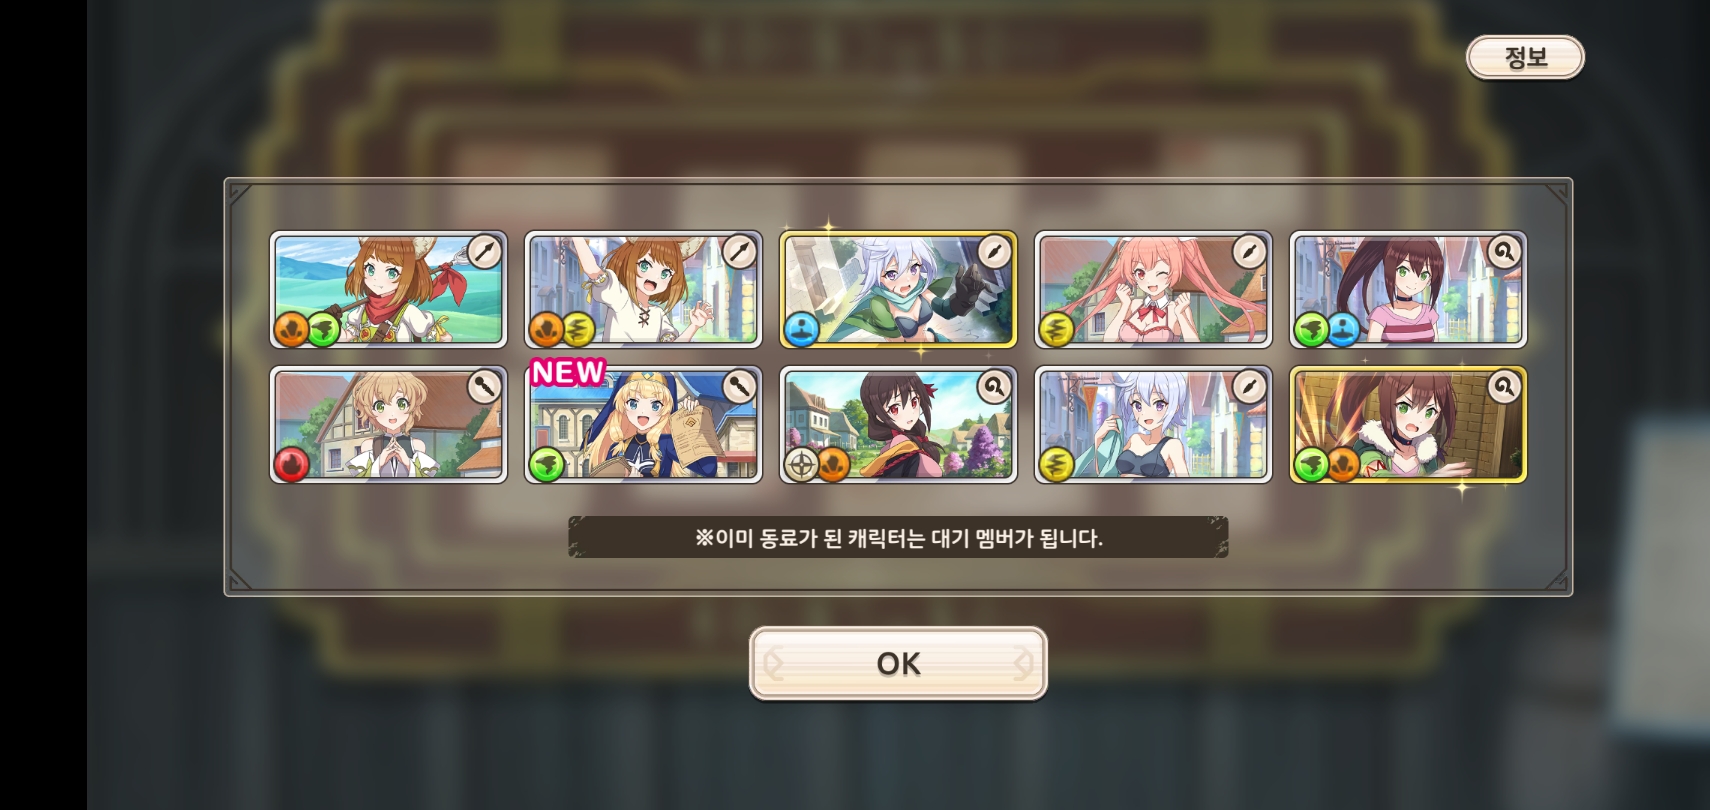Click yellow lightning icon on pink twin-tail girl's card
Image resolution: width=1710 pixels, height=810 pixels.
coord(1056,328)
